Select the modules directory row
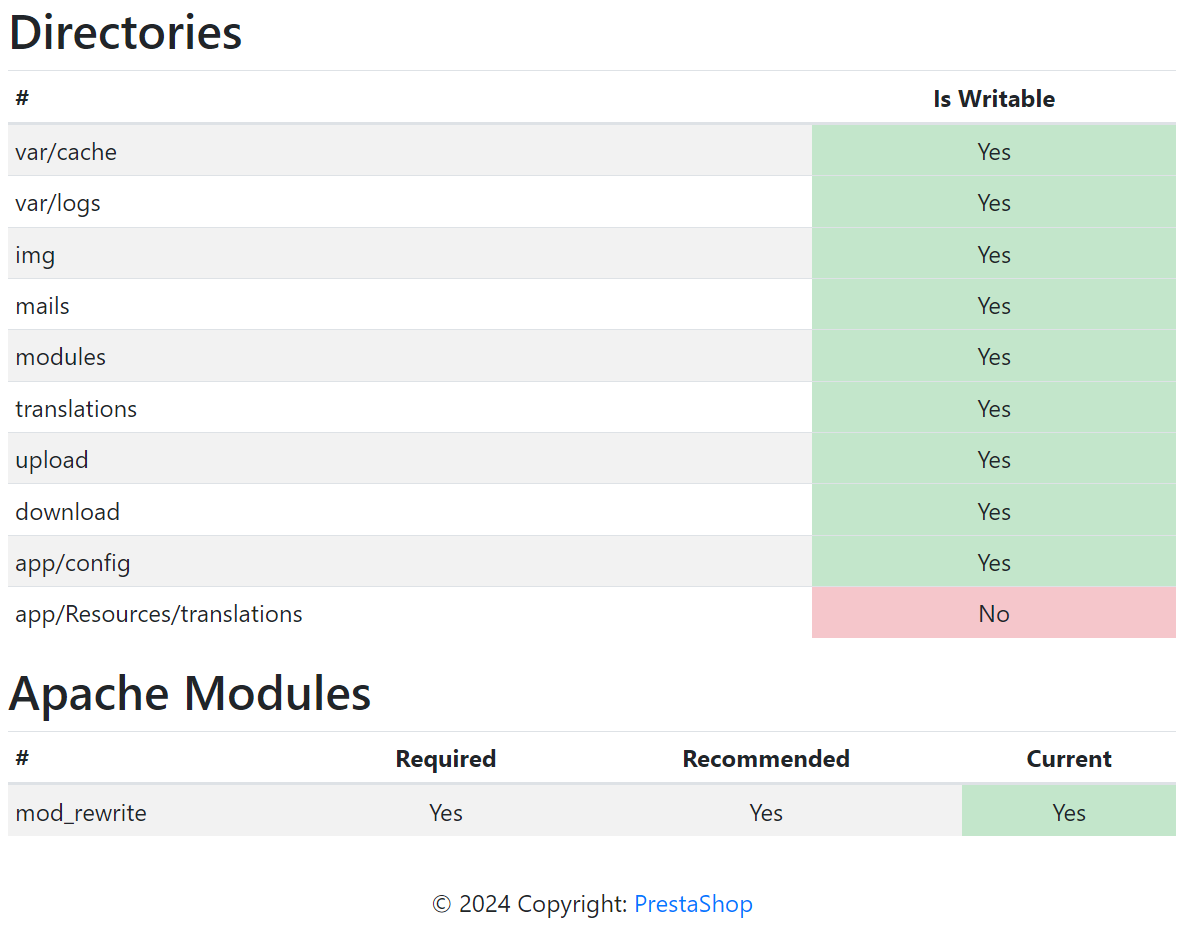 click(x=61, y=357)
